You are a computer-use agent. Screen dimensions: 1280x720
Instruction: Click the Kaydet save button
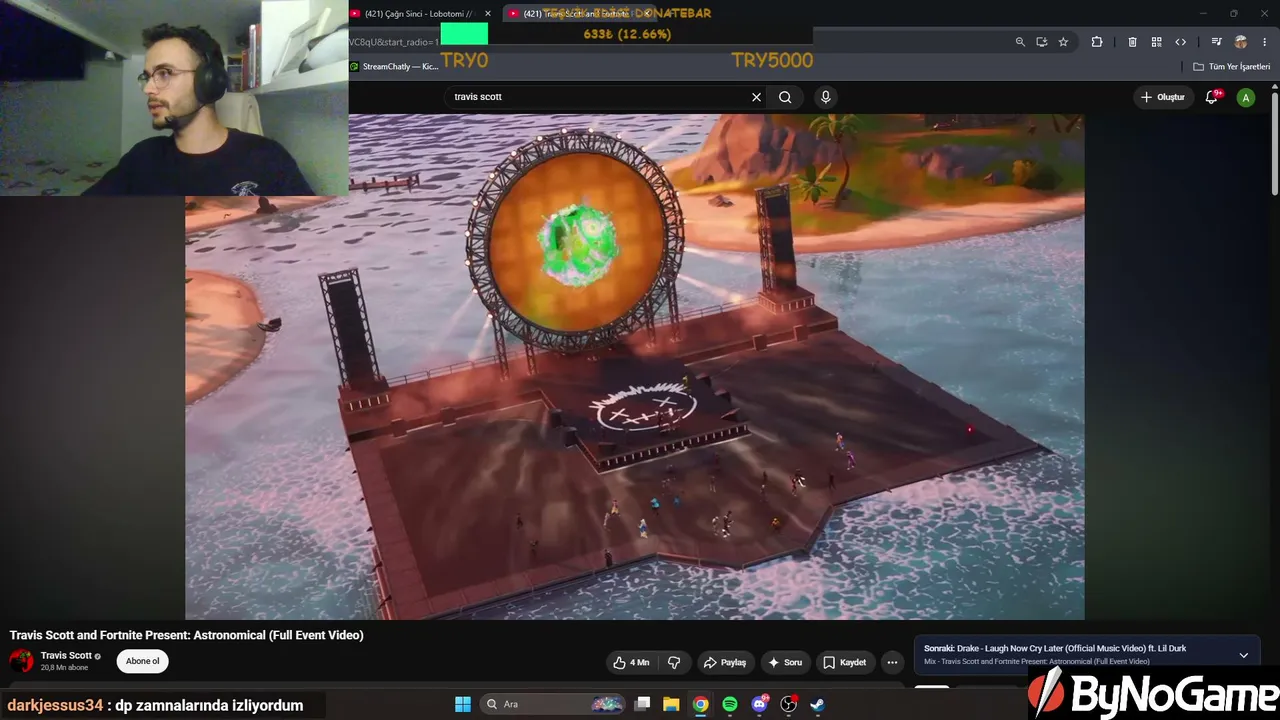click(845, 662)
